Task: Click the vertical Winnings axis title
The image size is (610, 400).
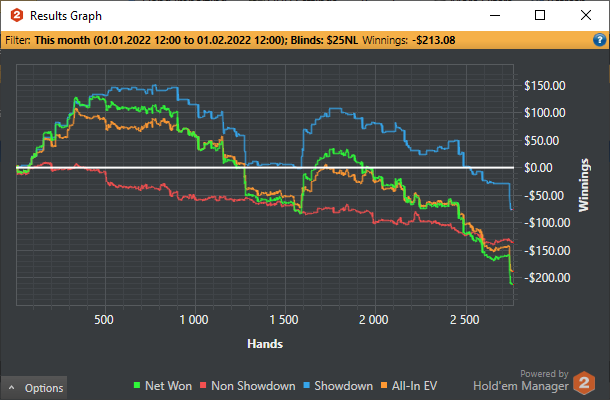Action: [584, 185]
